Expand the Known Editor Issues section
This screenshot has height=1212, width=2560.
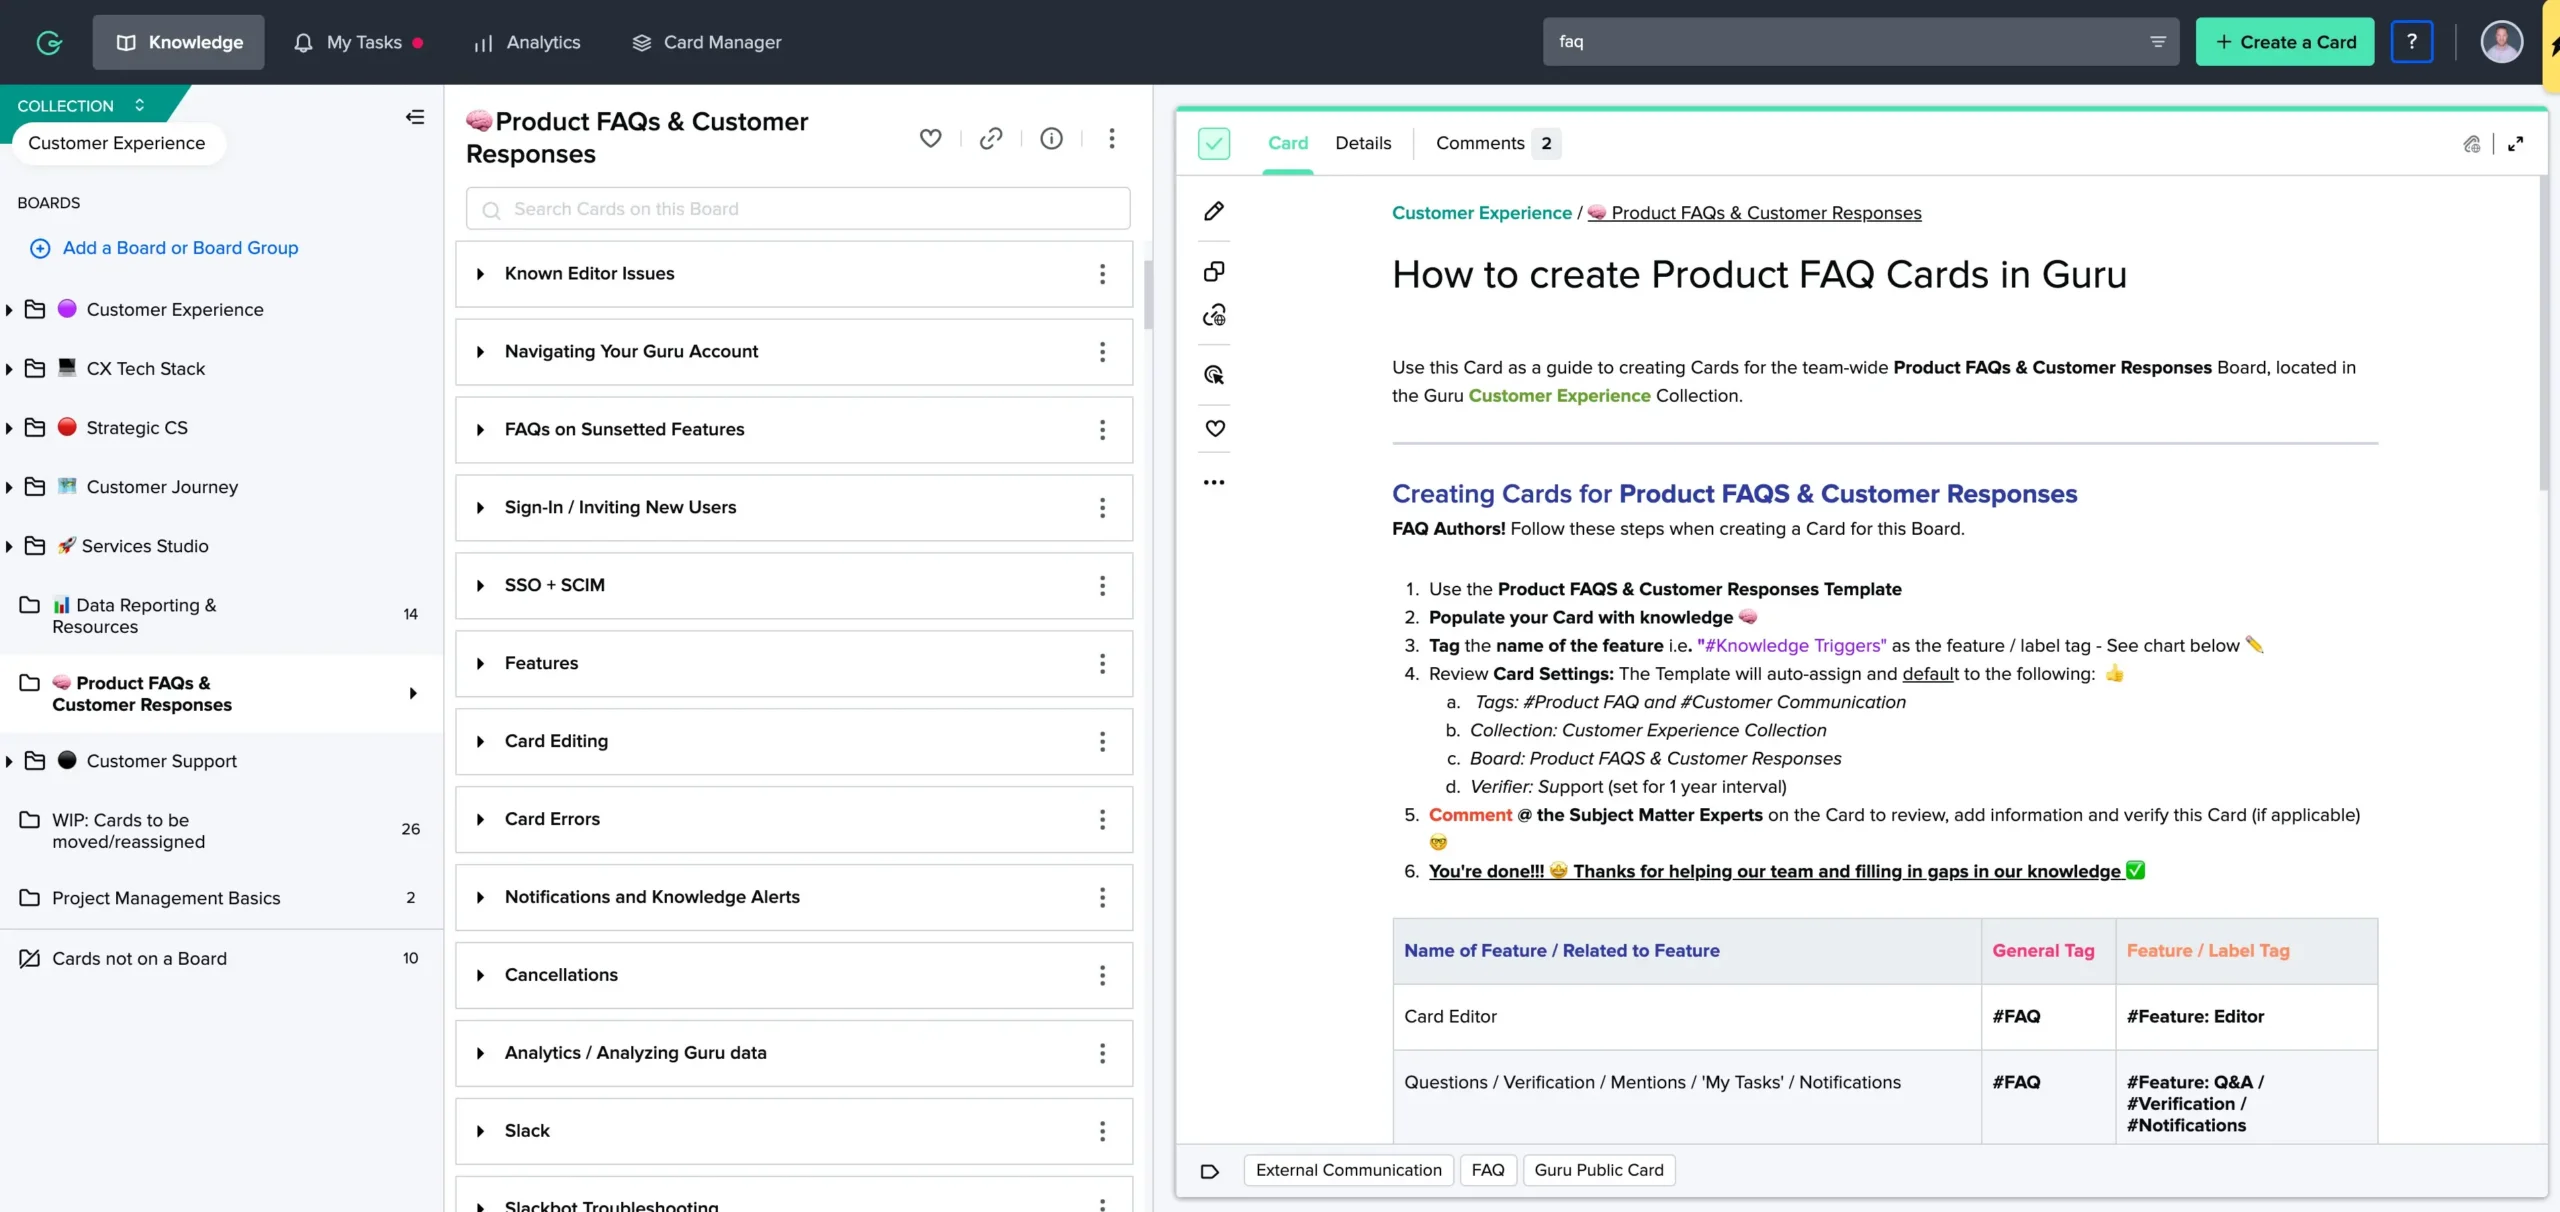click(480, 274)
